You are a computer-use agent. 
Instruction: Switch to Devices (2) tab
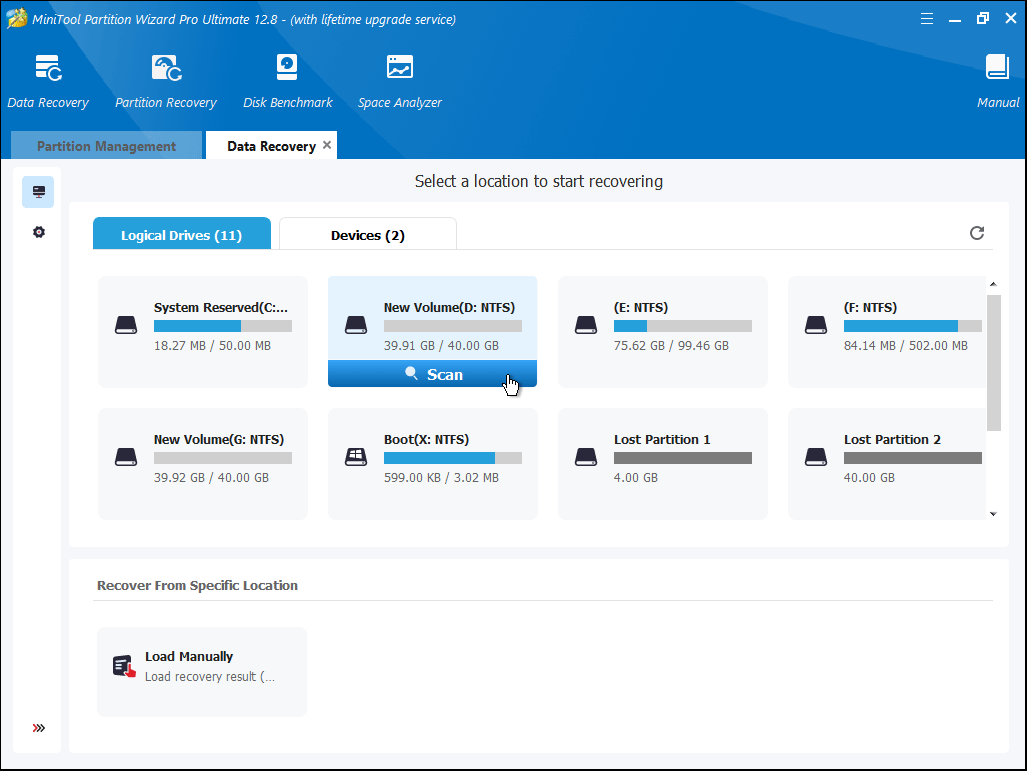(367, 234)
